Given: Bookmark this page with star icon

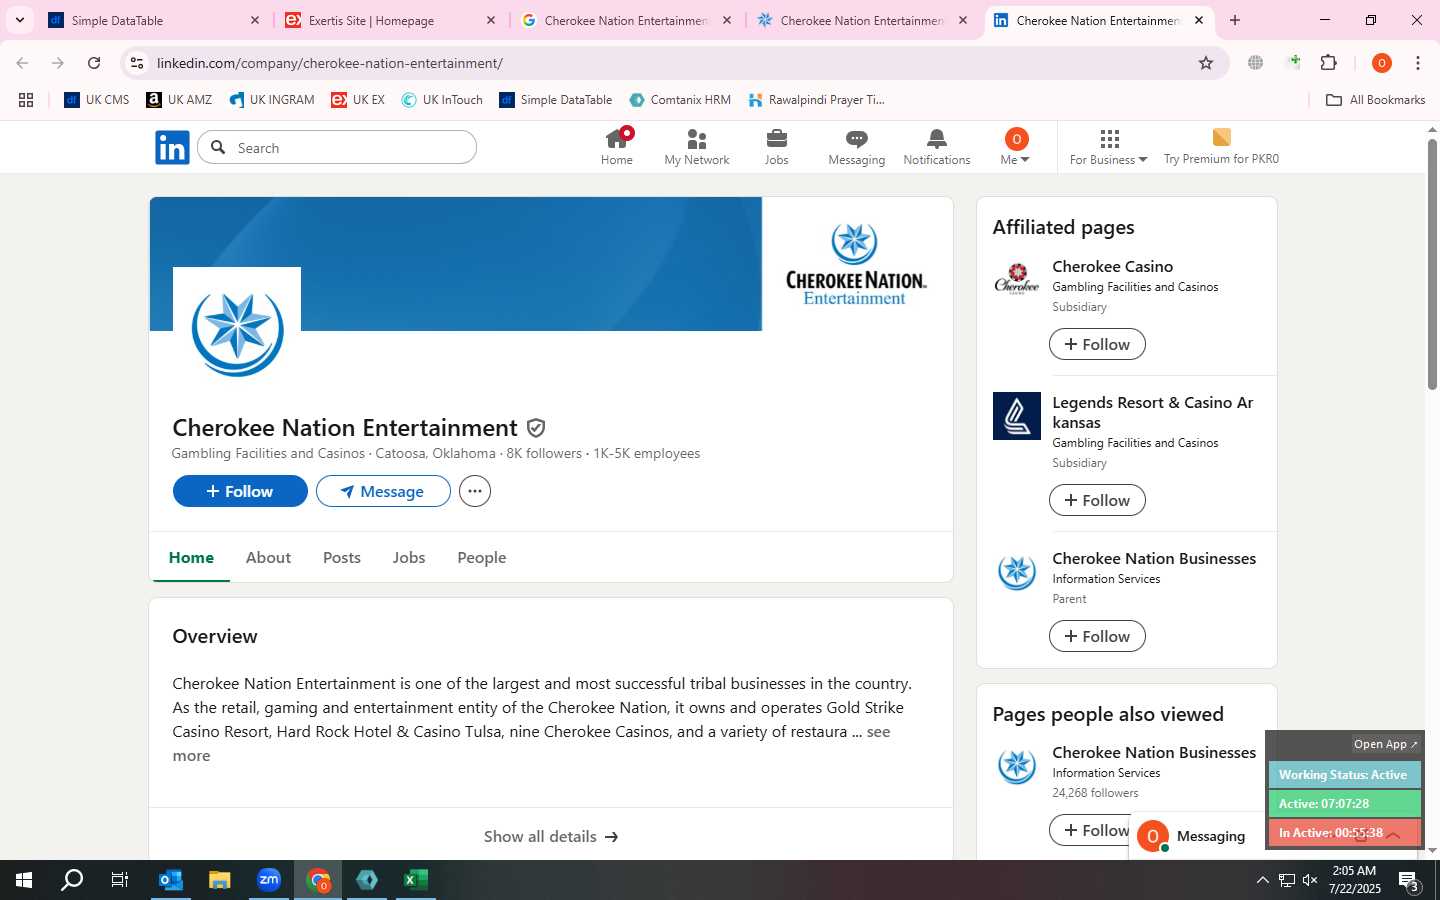Looking at the screenshot, I should [1206, 63].
